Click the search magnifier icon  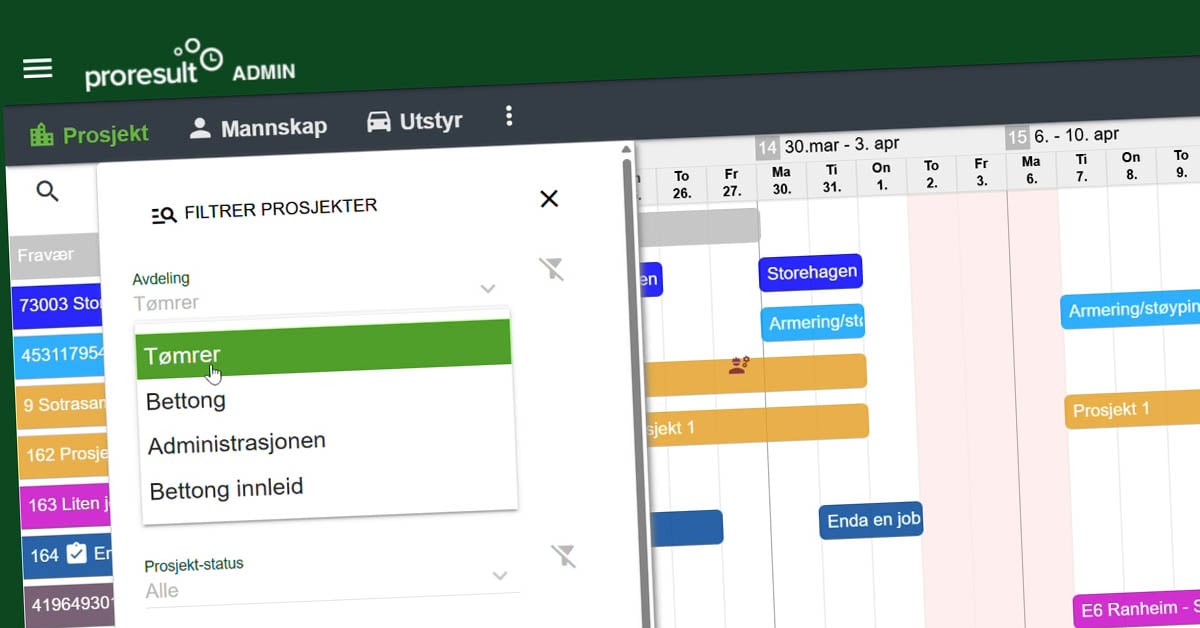click(47, 190)
